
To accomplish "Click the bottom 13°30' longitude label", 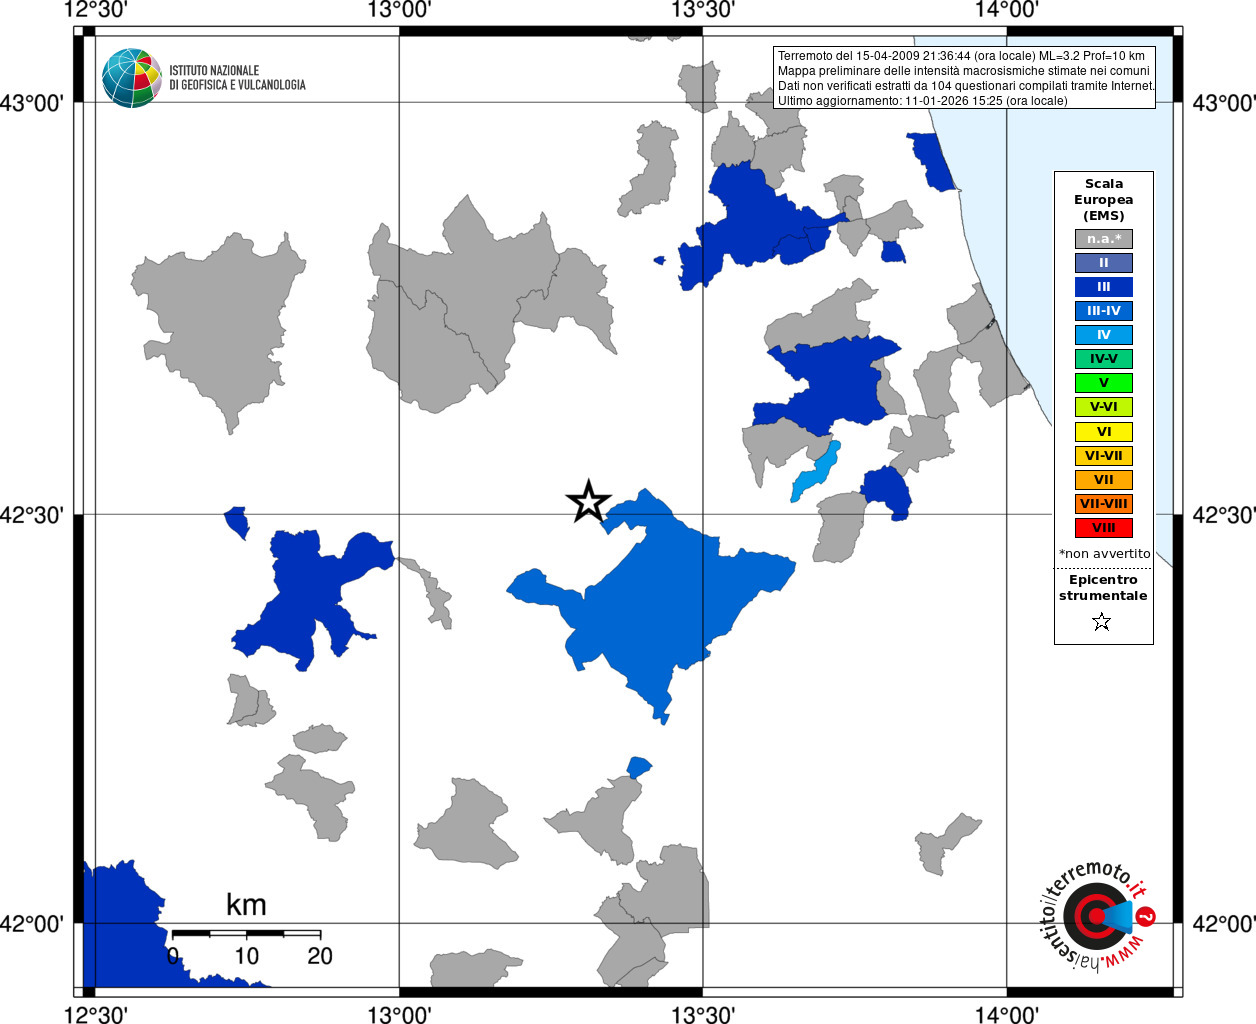I will pos(703,1015).
